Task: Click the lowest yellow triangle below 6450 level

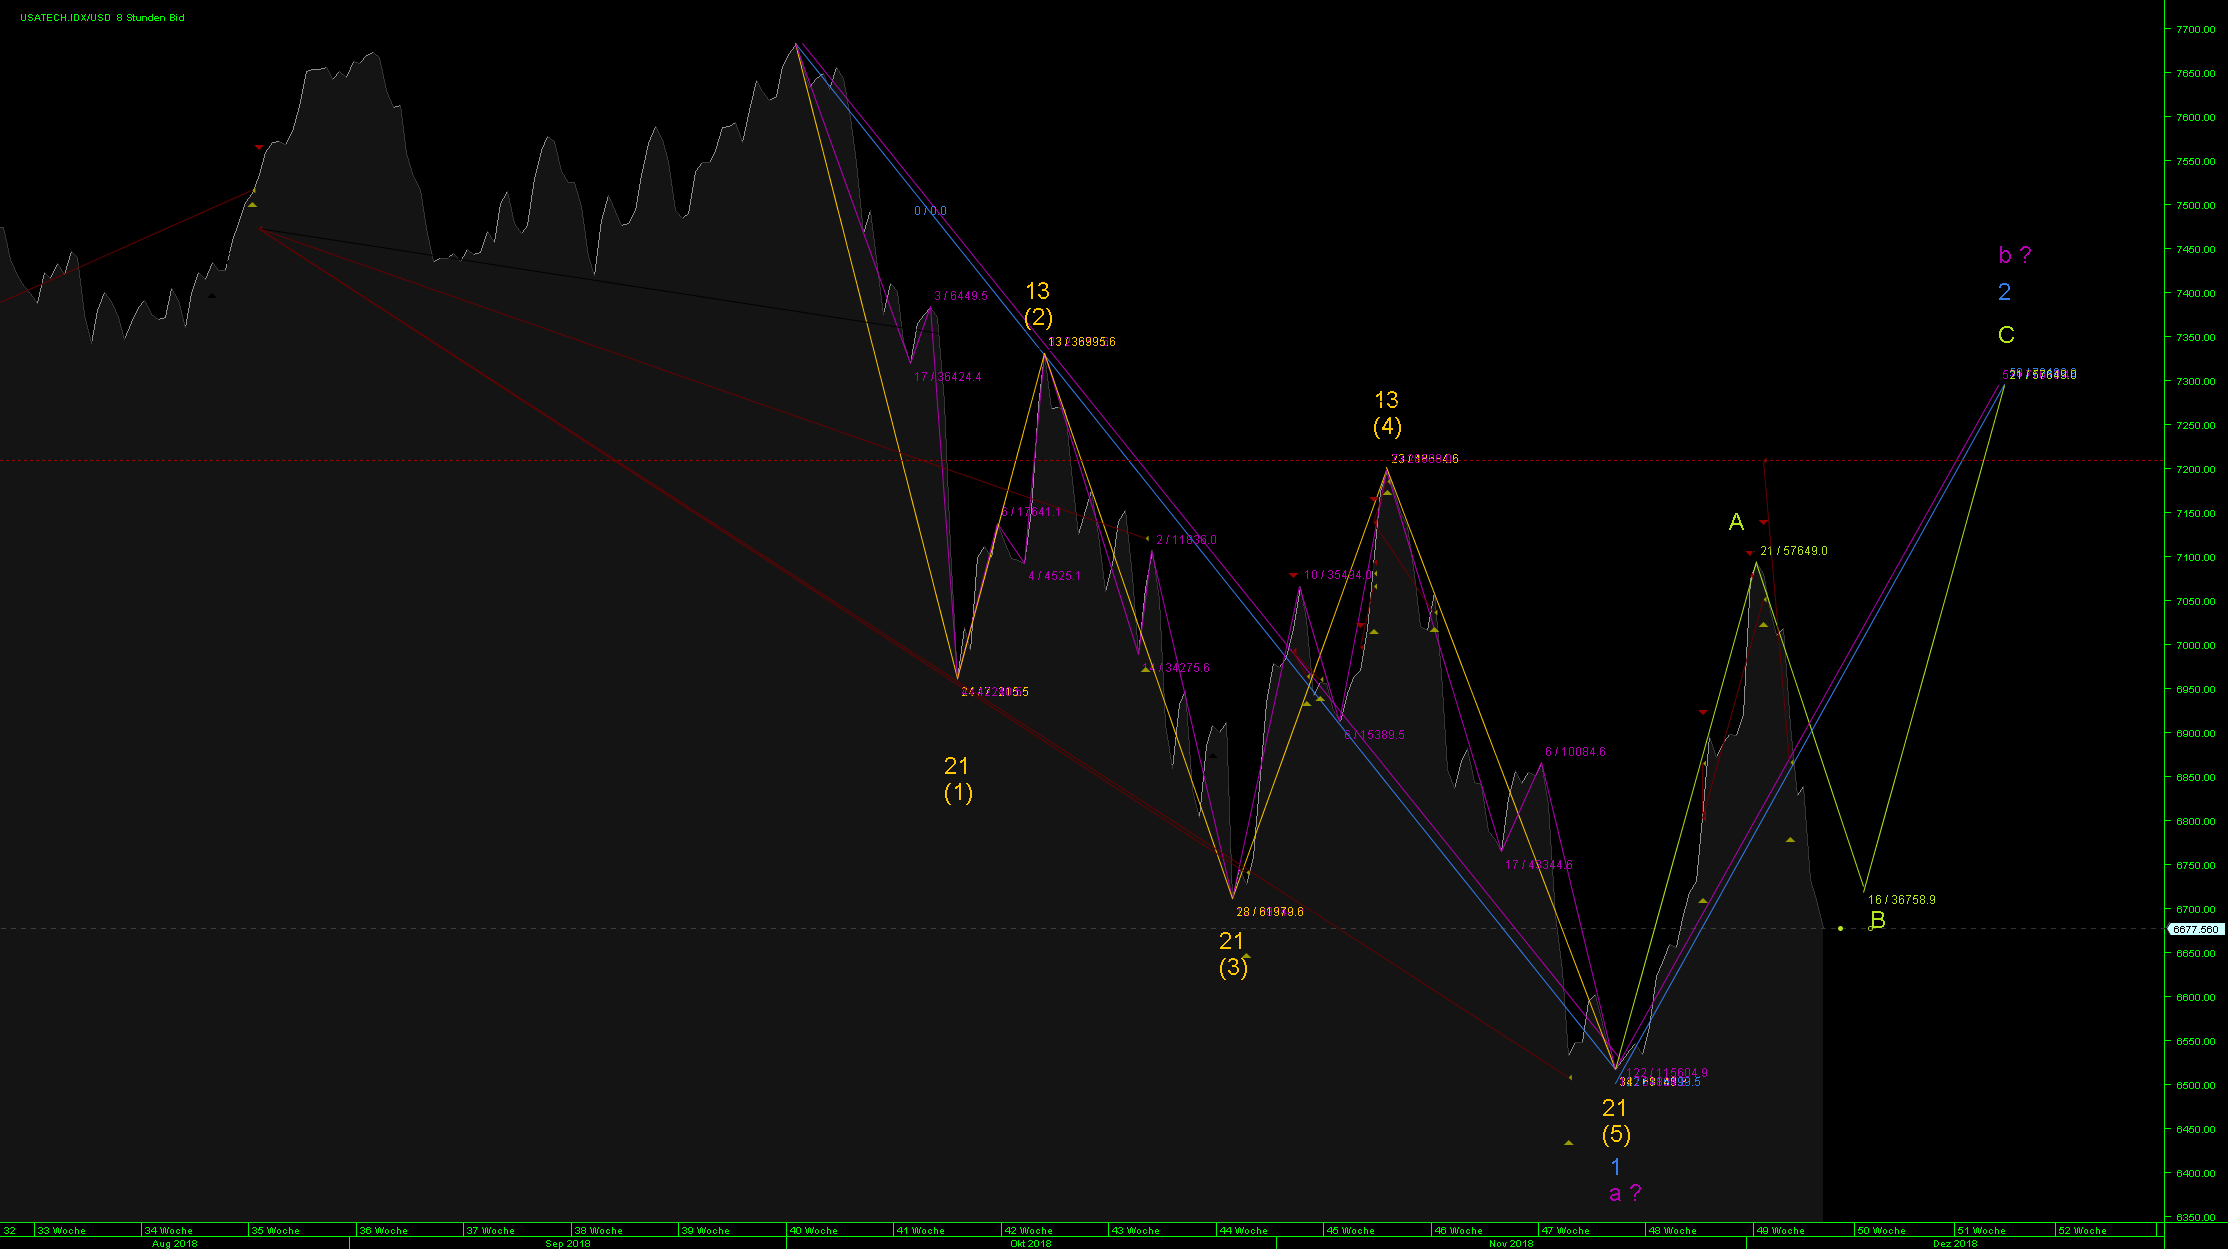Action: 1568,1142
